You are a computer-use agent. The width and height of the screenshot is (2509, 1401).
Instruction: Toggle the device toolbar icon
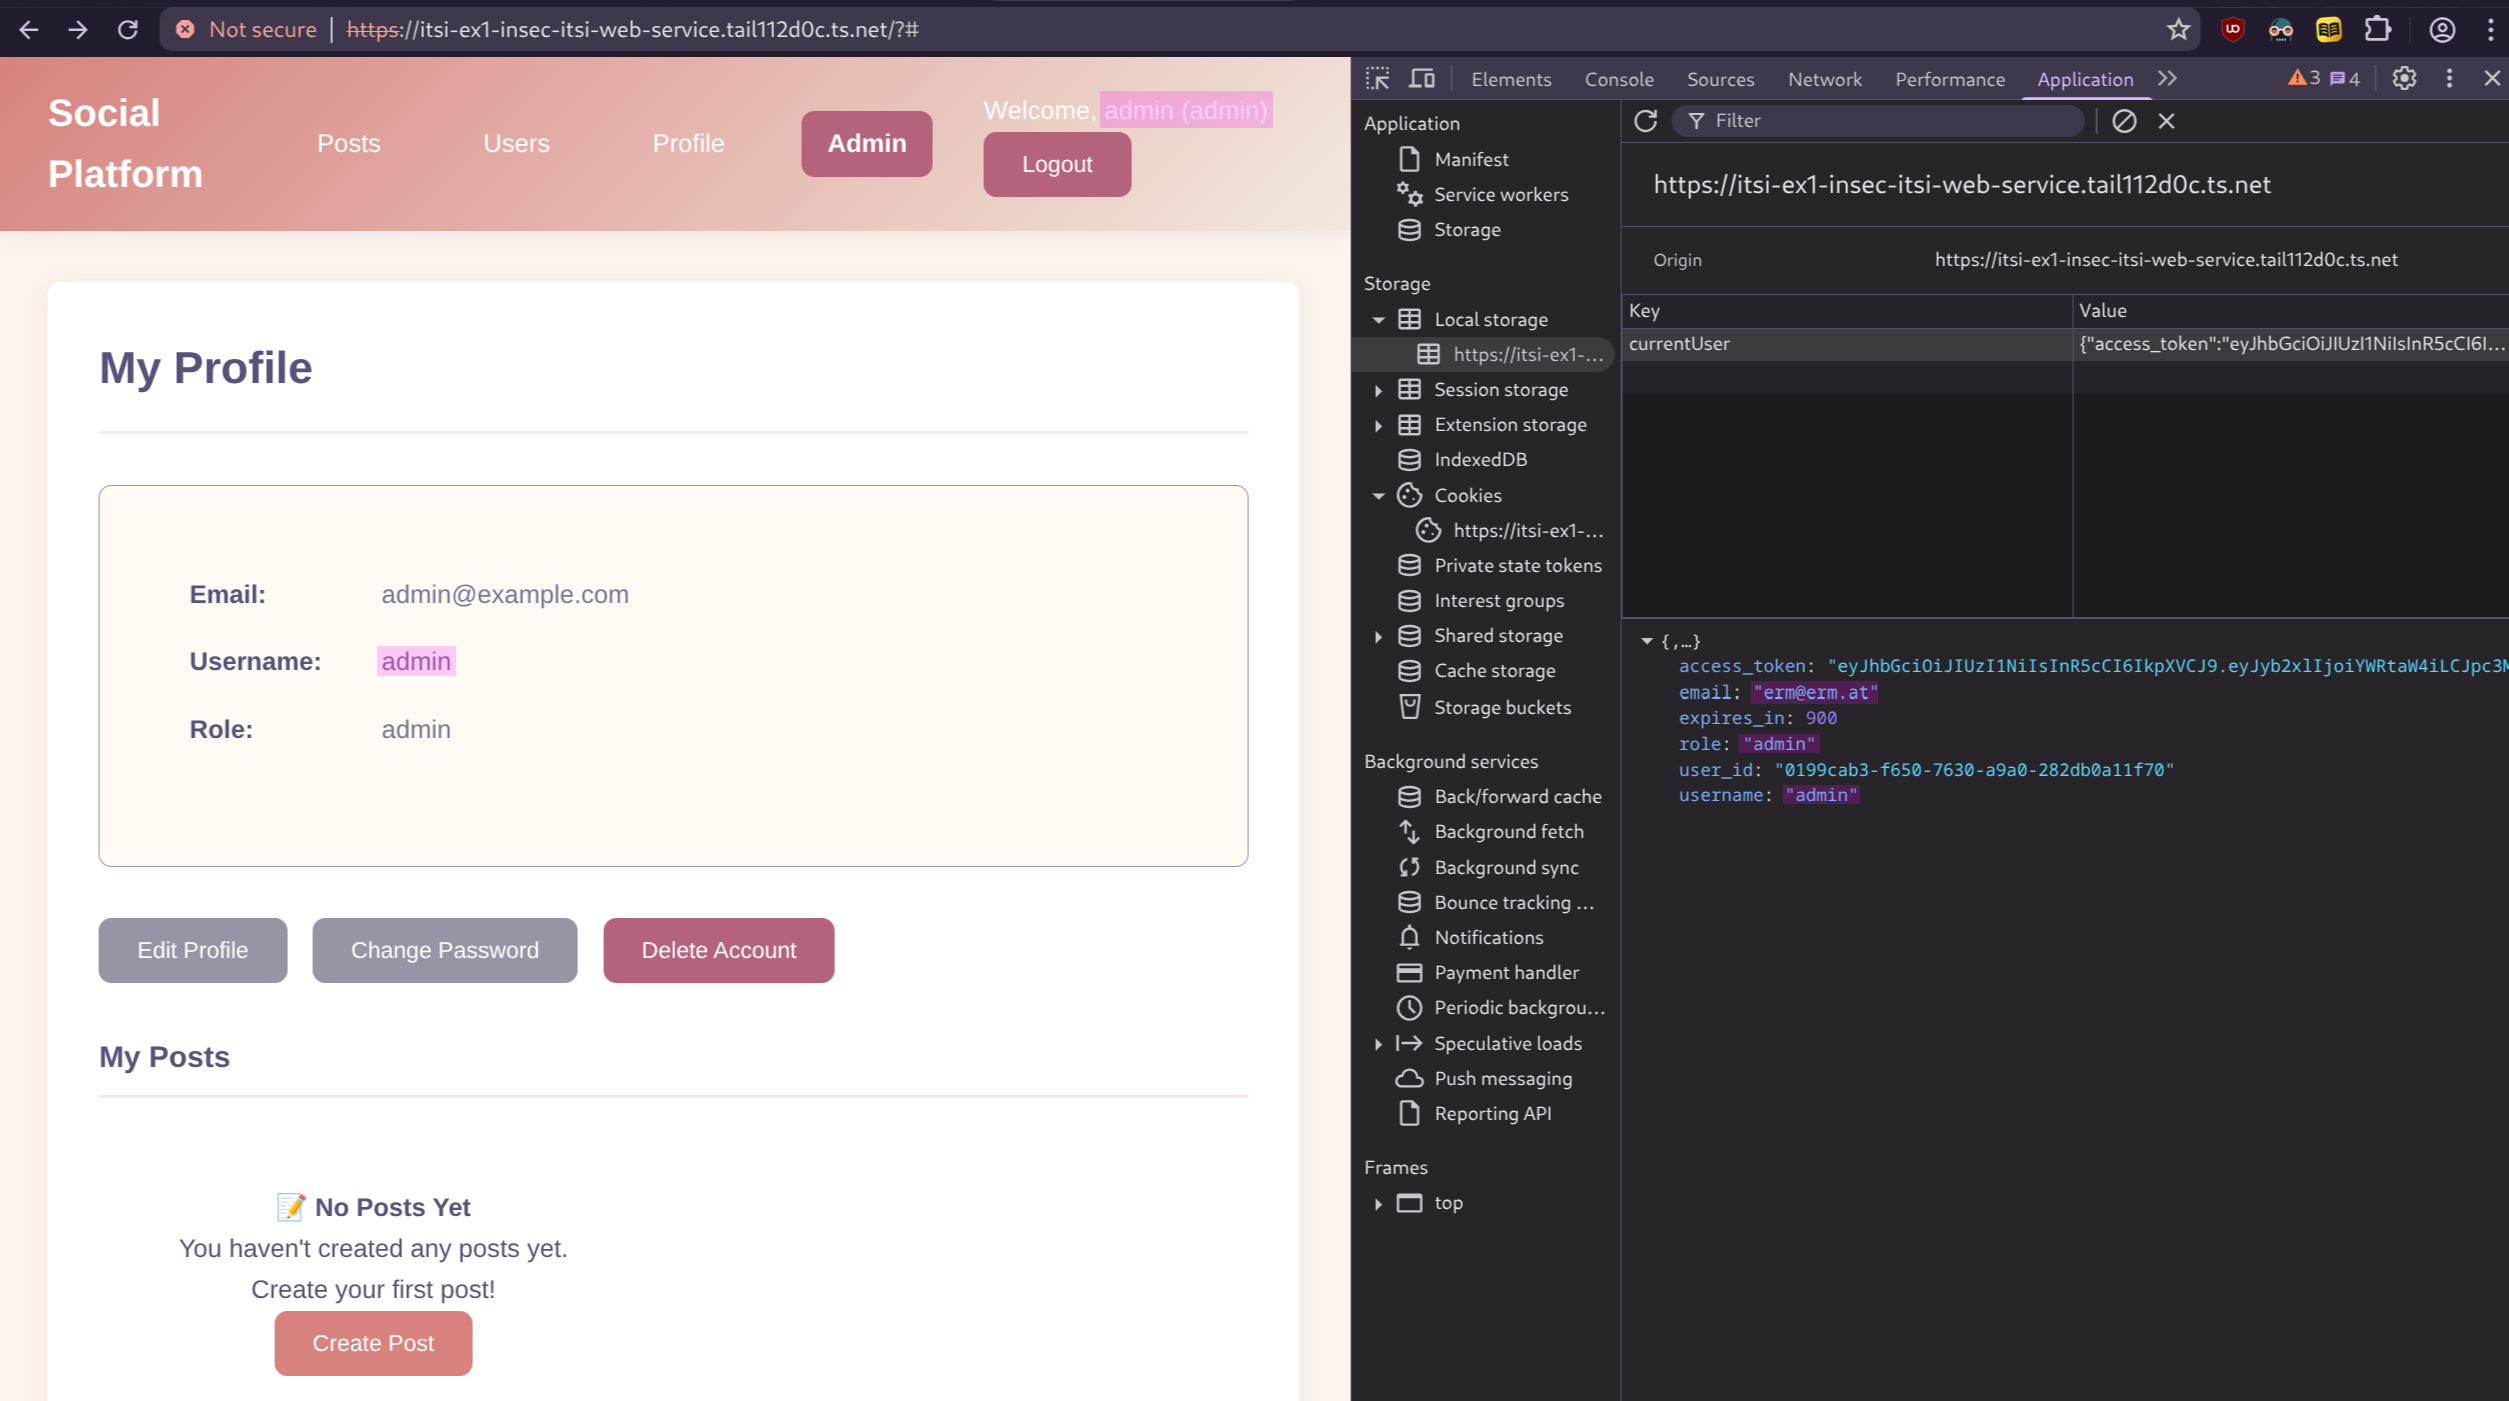pos(1421,79)
